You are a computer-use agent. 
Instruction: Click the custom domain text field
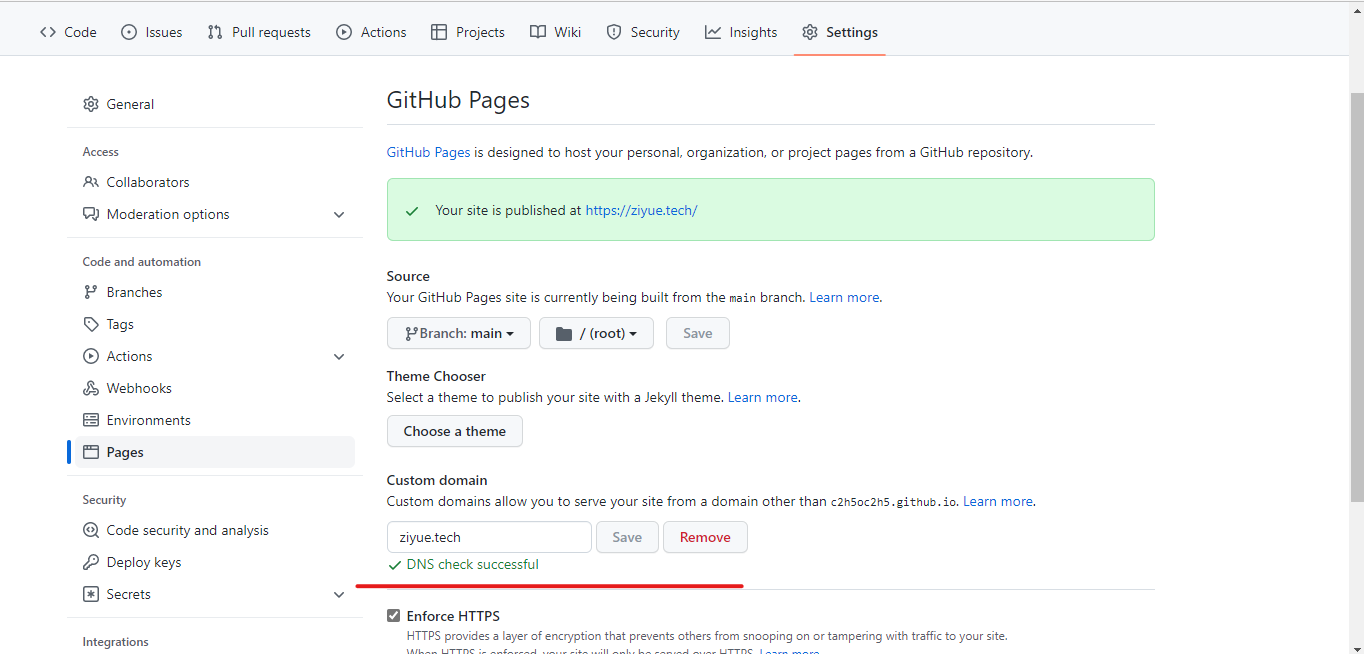[489, 537]
